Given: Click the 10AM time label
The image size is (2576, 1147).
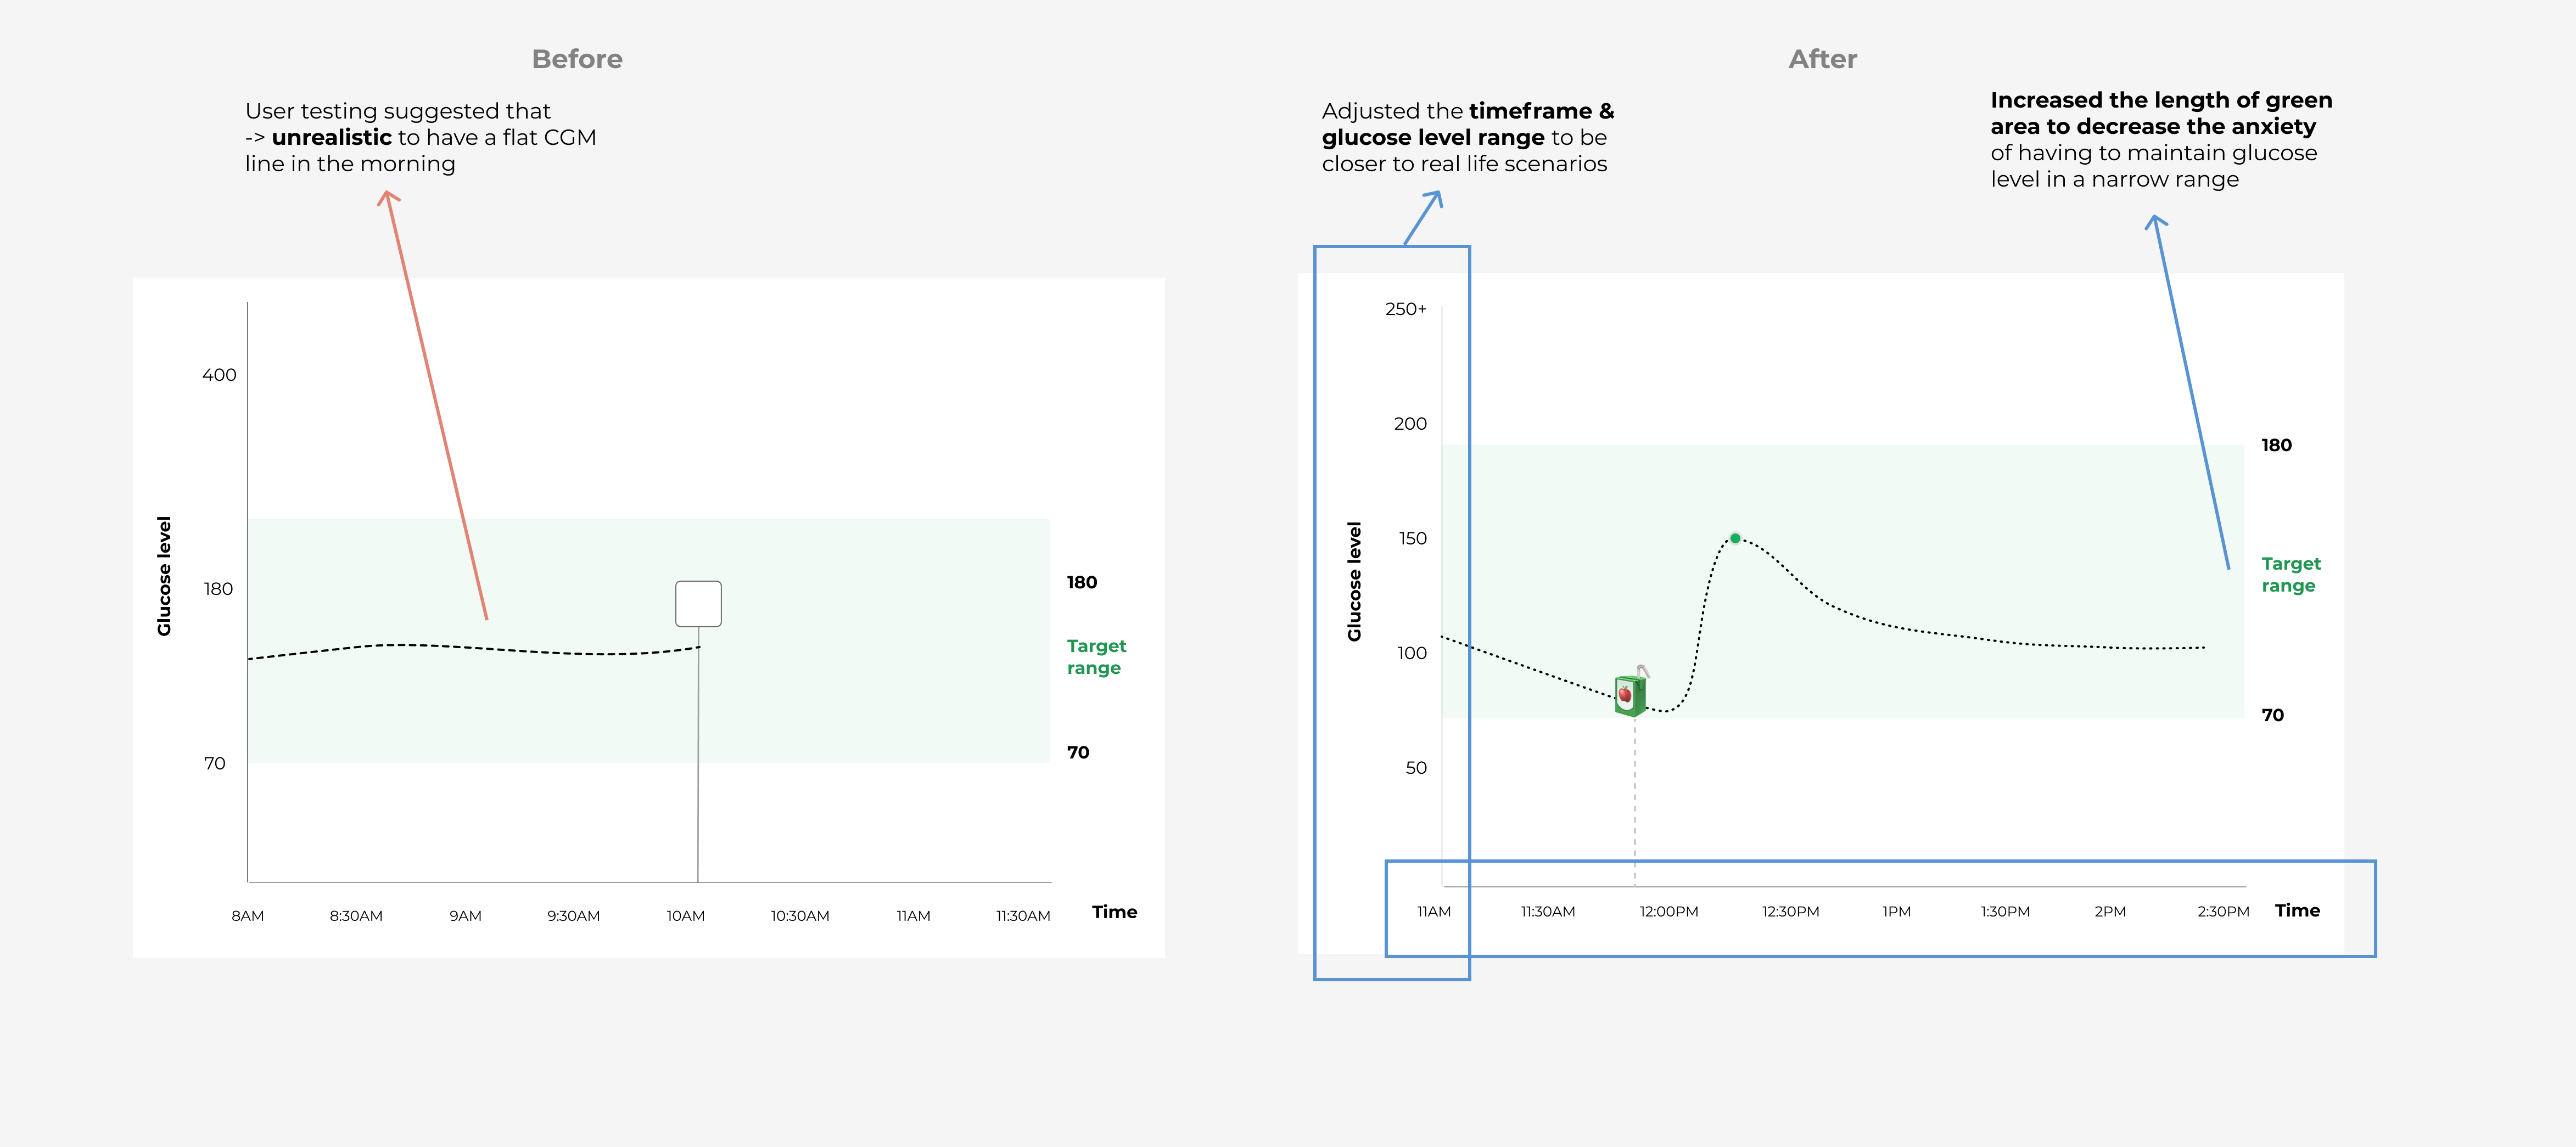Looking at the screenshot, I should tap(686, 916).
